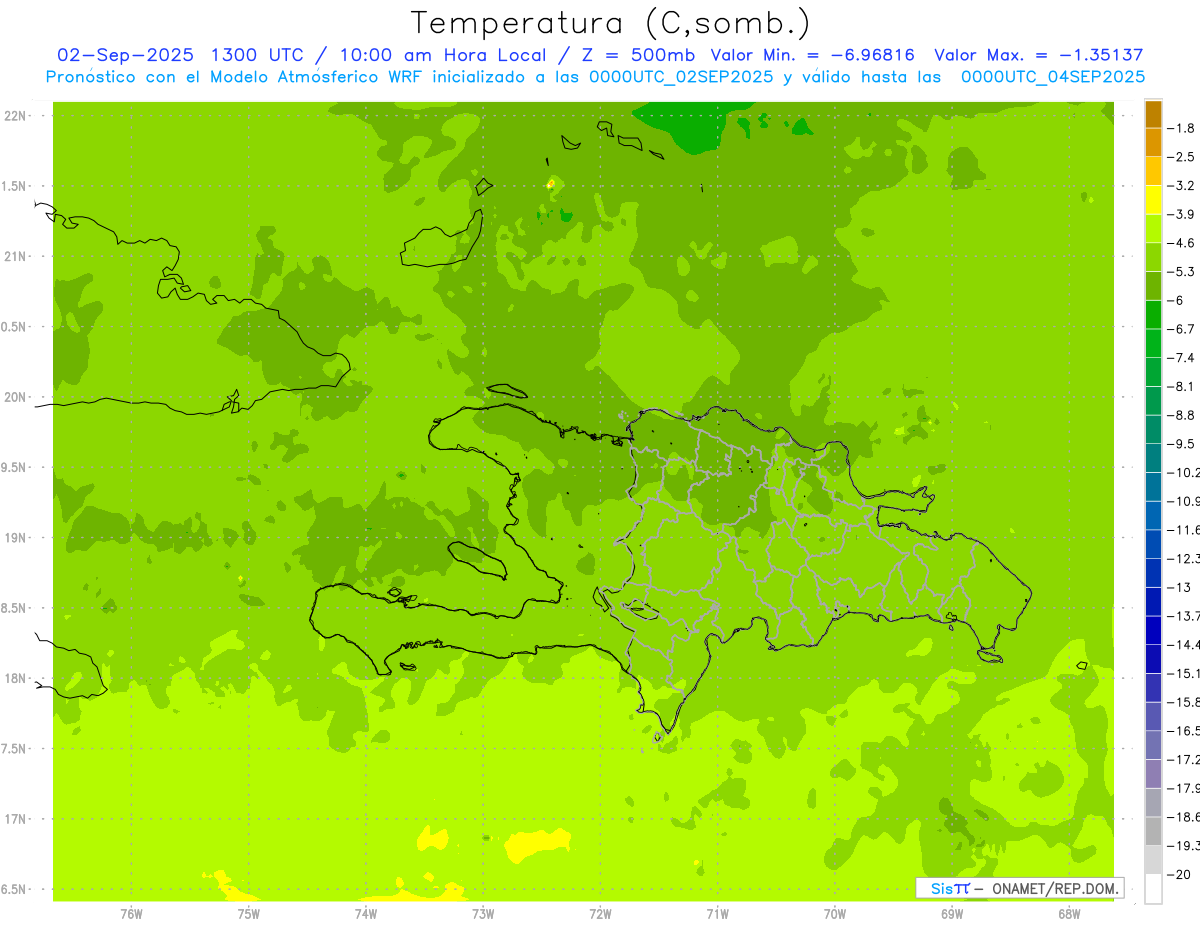
Task: Click the 74W longitude axis label
Action: click(x=365, y=914)
